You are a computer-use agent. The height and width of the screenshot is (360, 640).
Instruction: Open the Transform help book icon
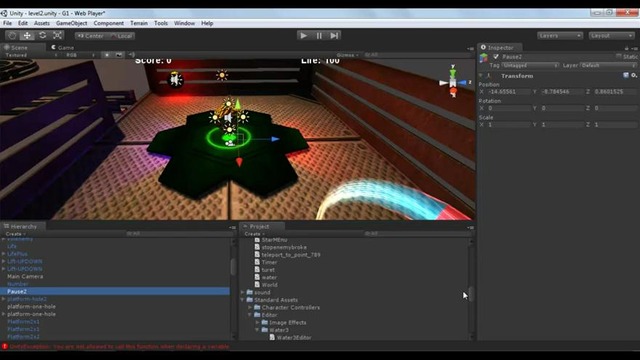coord(626,76)
